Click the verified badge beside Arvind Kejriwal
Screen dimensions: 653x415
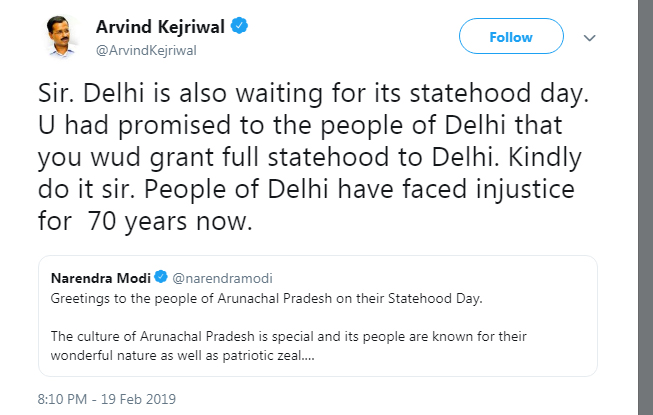pyautogui.click(x=241, y=25)
